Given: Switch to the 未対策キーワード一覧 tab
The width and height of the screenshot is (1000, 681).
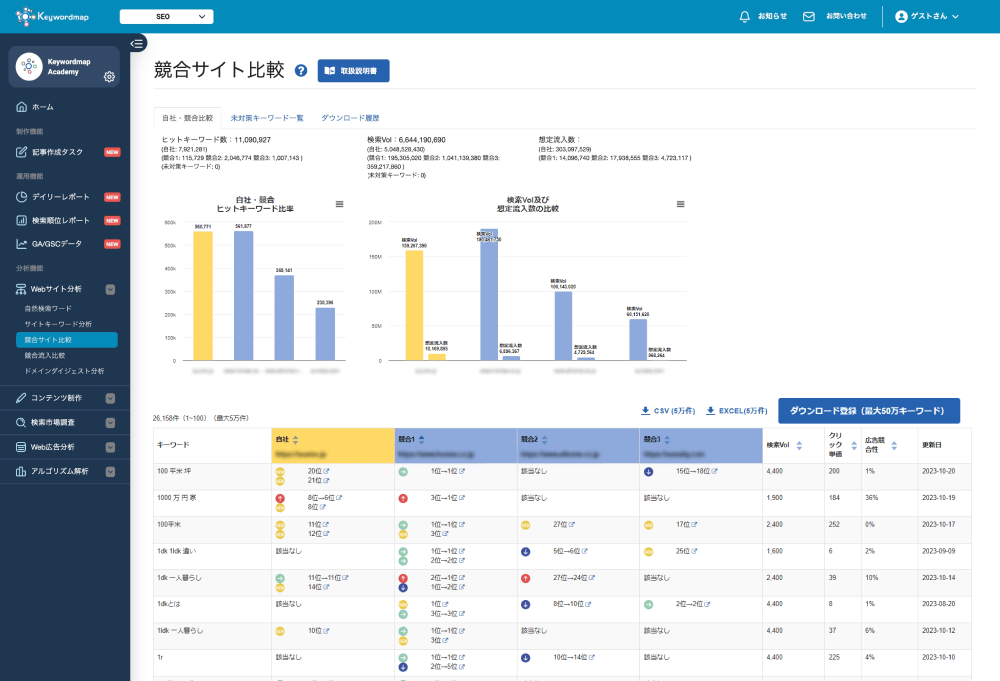Looking at the screenshot, I should coord(270,116).
